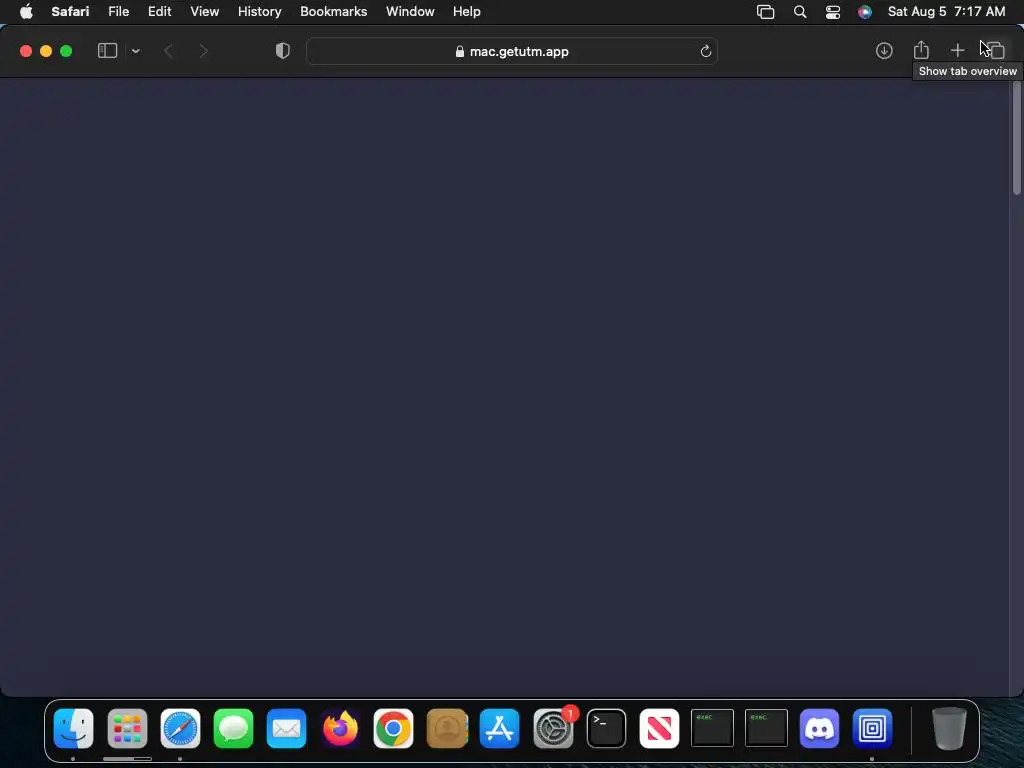Minimize the Safari window

pos(46,51)
